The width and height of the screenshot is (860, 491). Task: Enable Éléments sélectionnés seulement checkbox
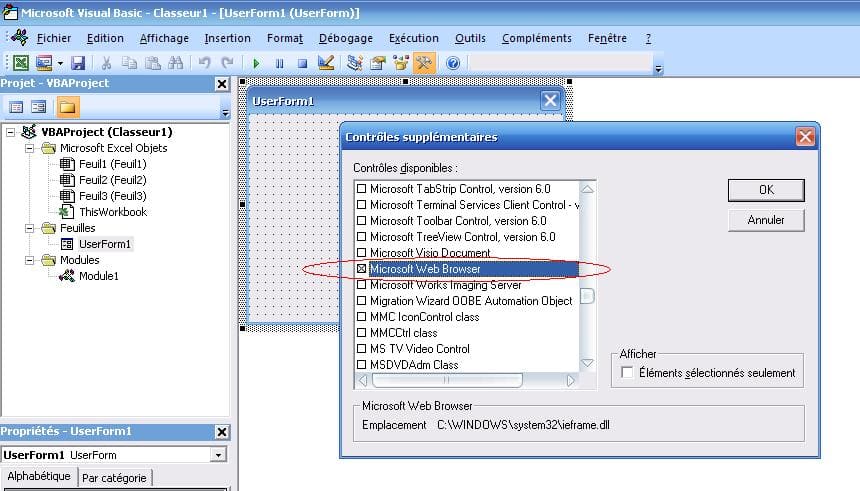click(626, 372)
